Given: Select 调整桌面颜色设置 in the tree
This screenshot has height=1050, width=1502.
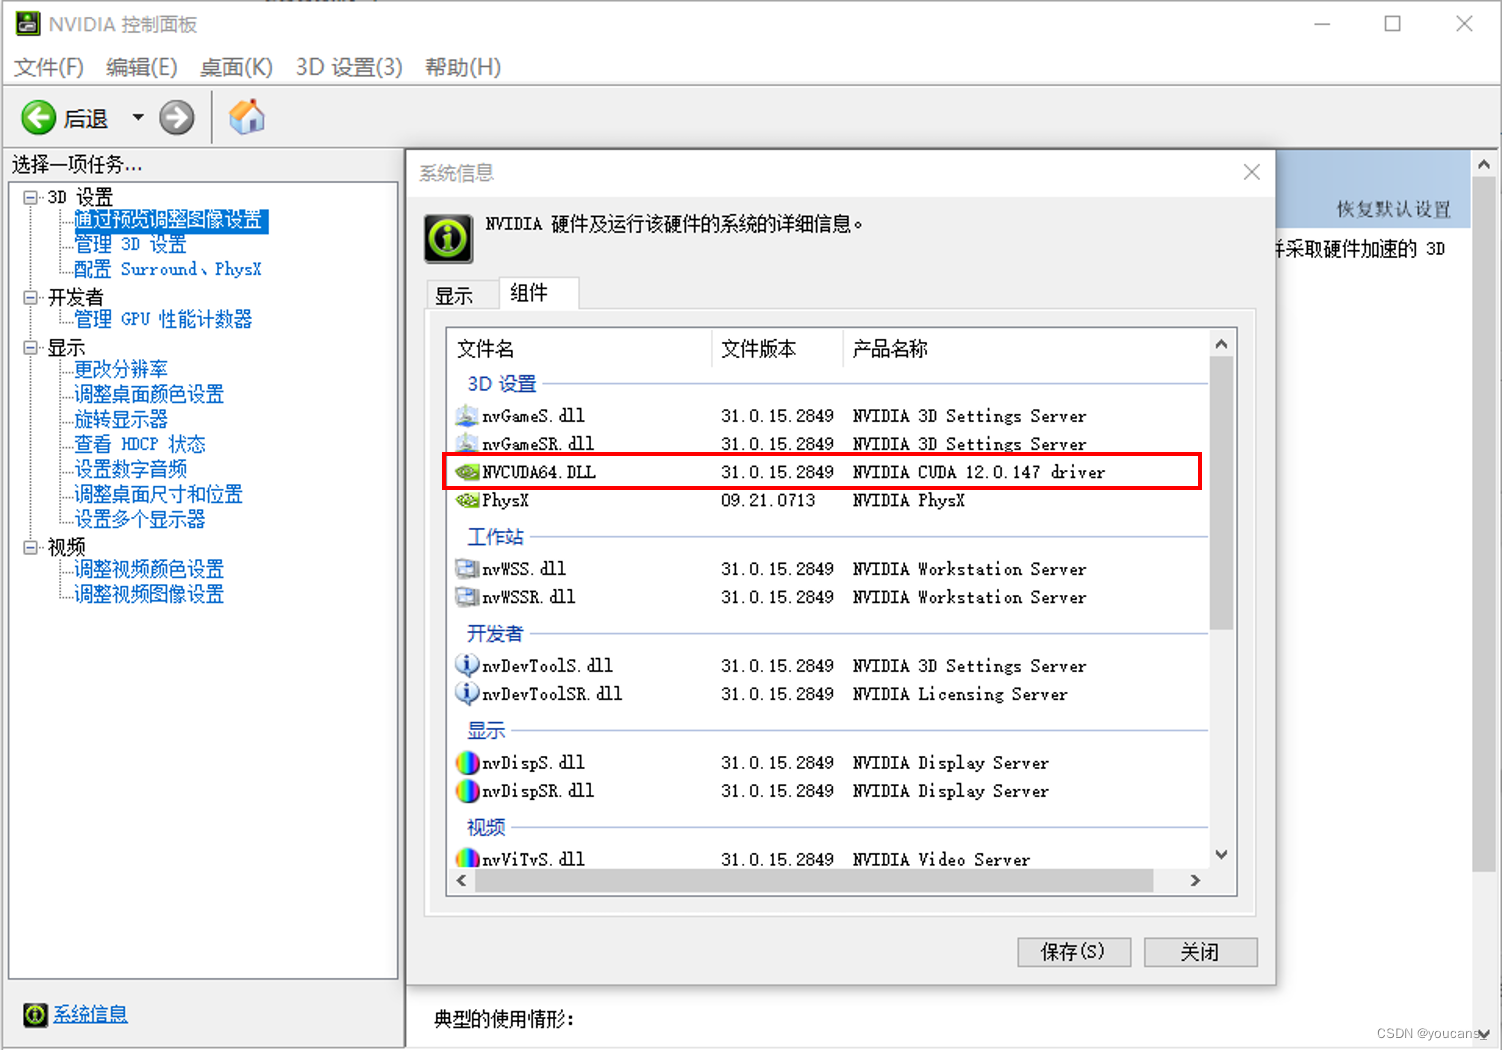Looking at the screenshot, I should (149, 394).
